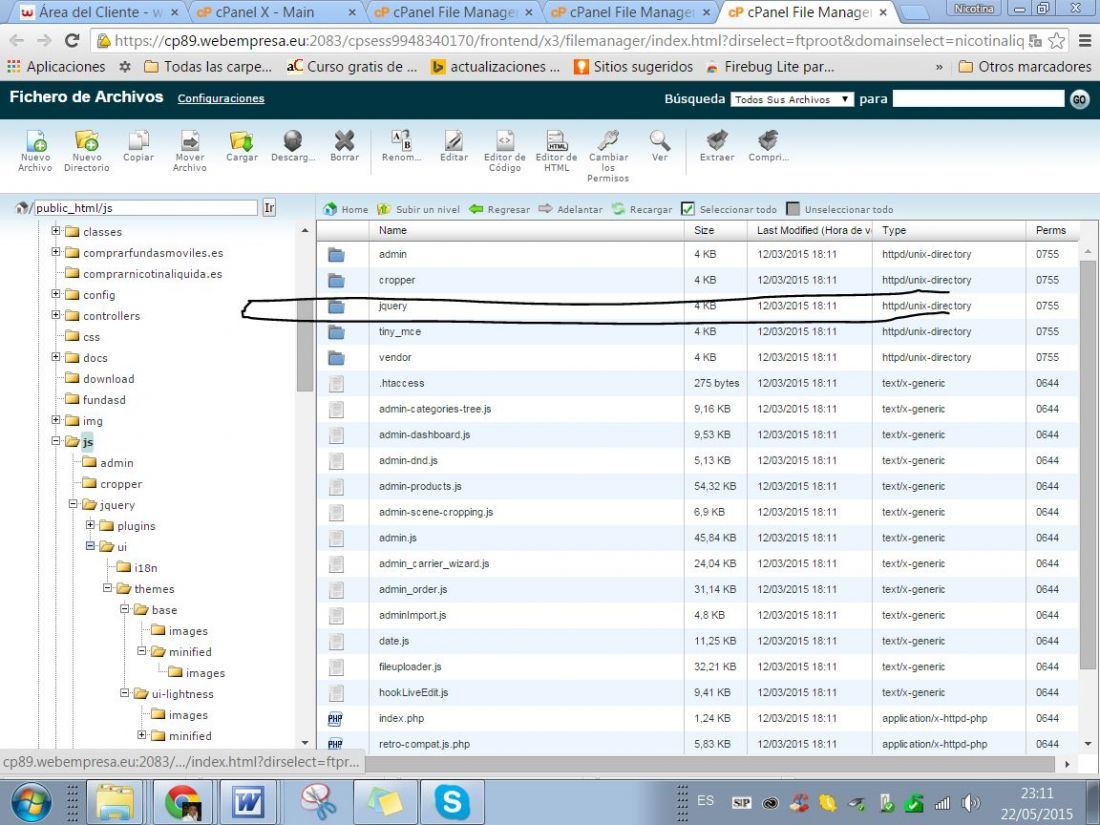Extract archive with the Extraer icon
Screen dimensions: 1100x825
click(x=717, y=146)
